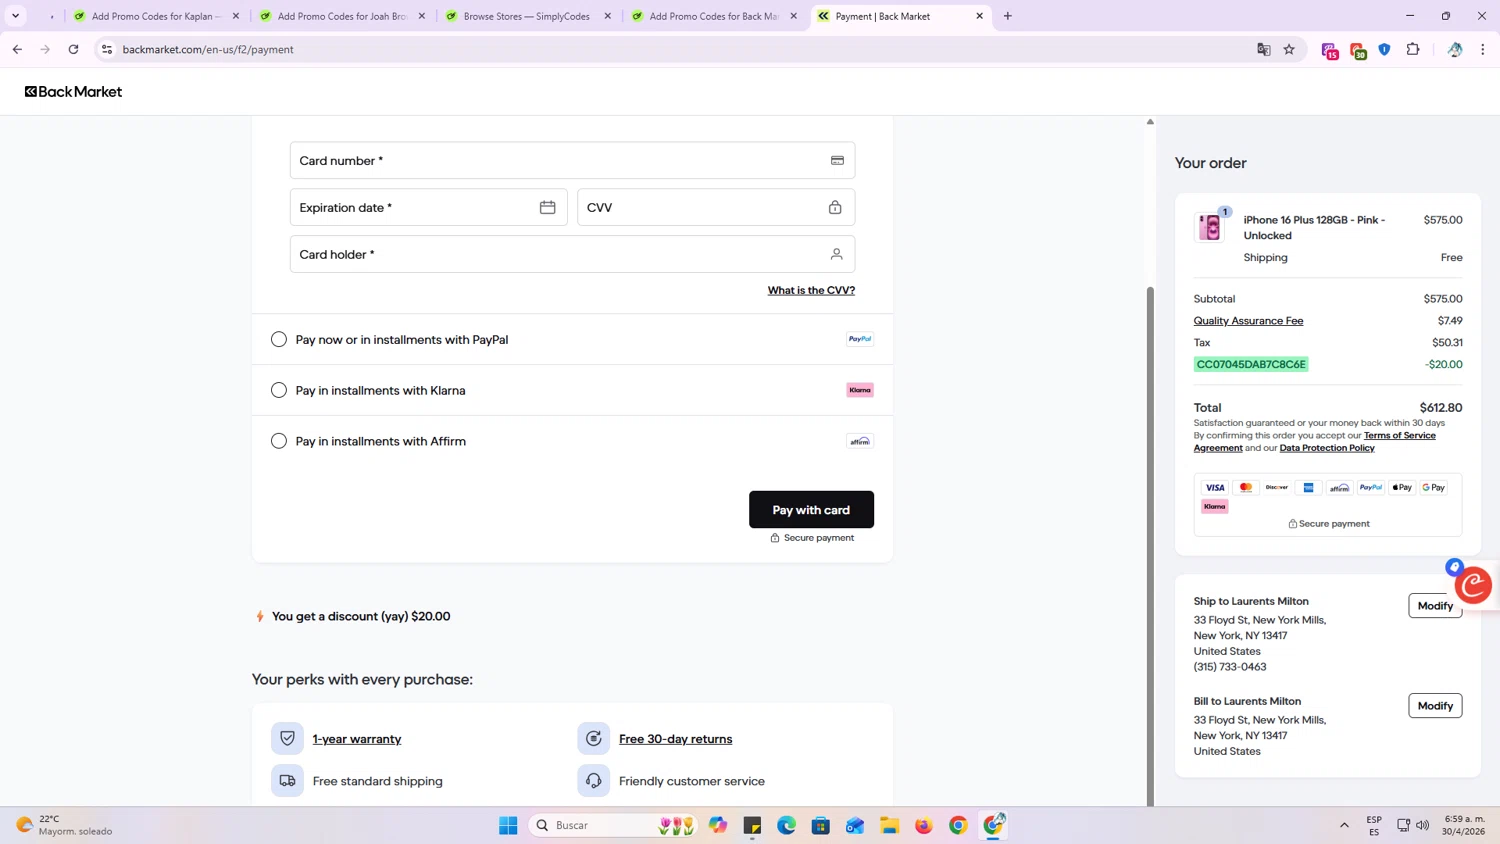1500x844 pixels.
Task: Click the Total amount $612.80
Action: pos(1441,408)
